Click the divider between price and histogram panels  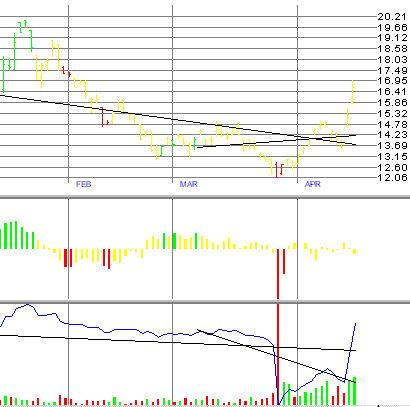205,197
